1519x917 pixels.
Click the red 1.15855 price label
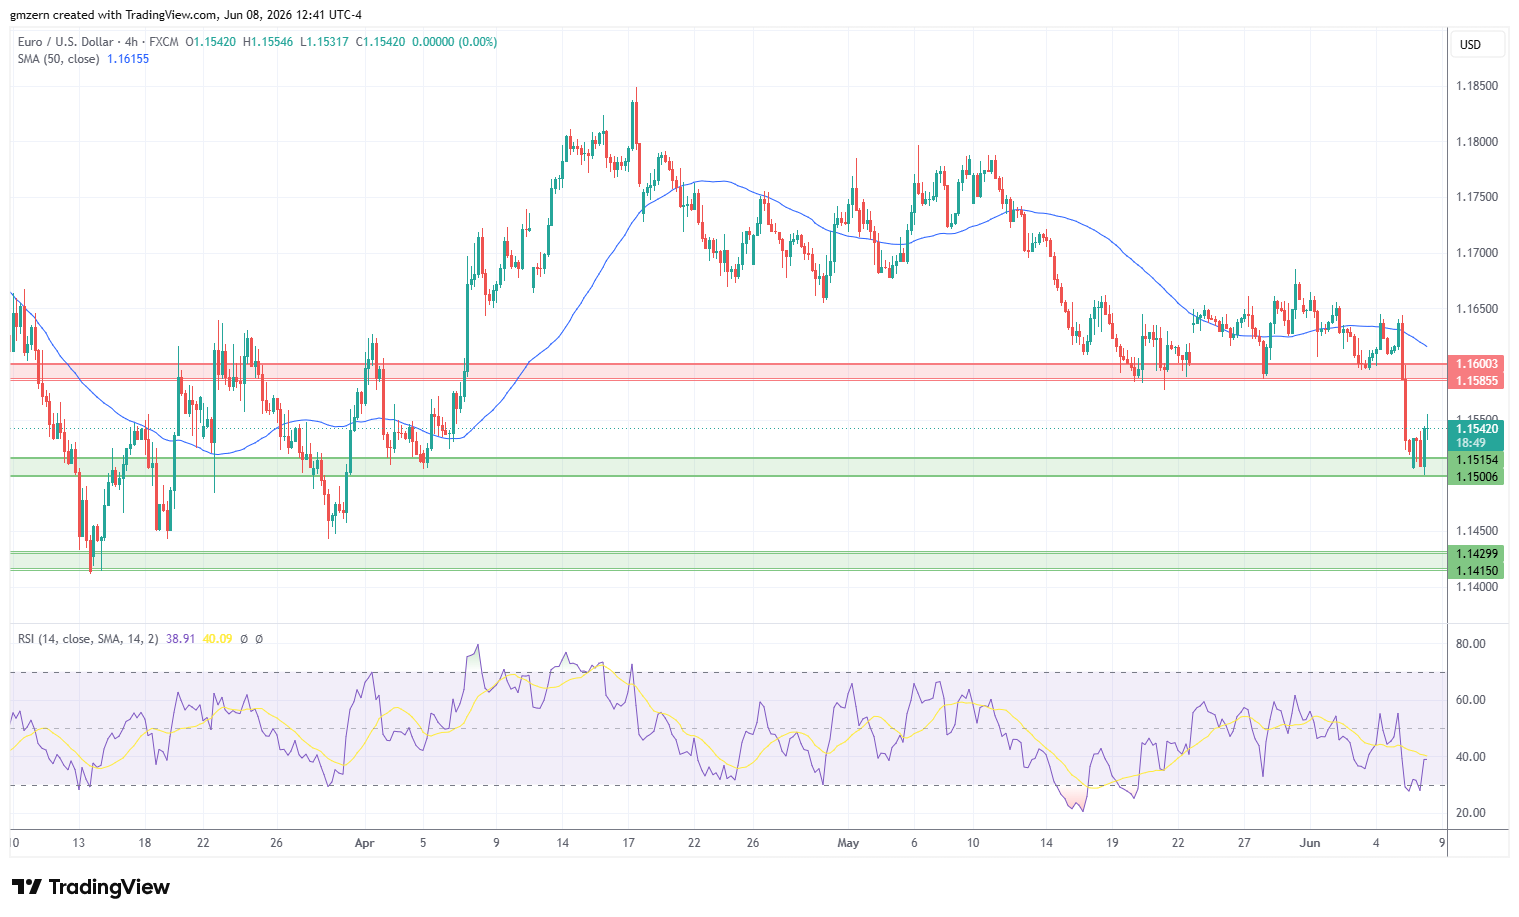(x=1476, y=381)
